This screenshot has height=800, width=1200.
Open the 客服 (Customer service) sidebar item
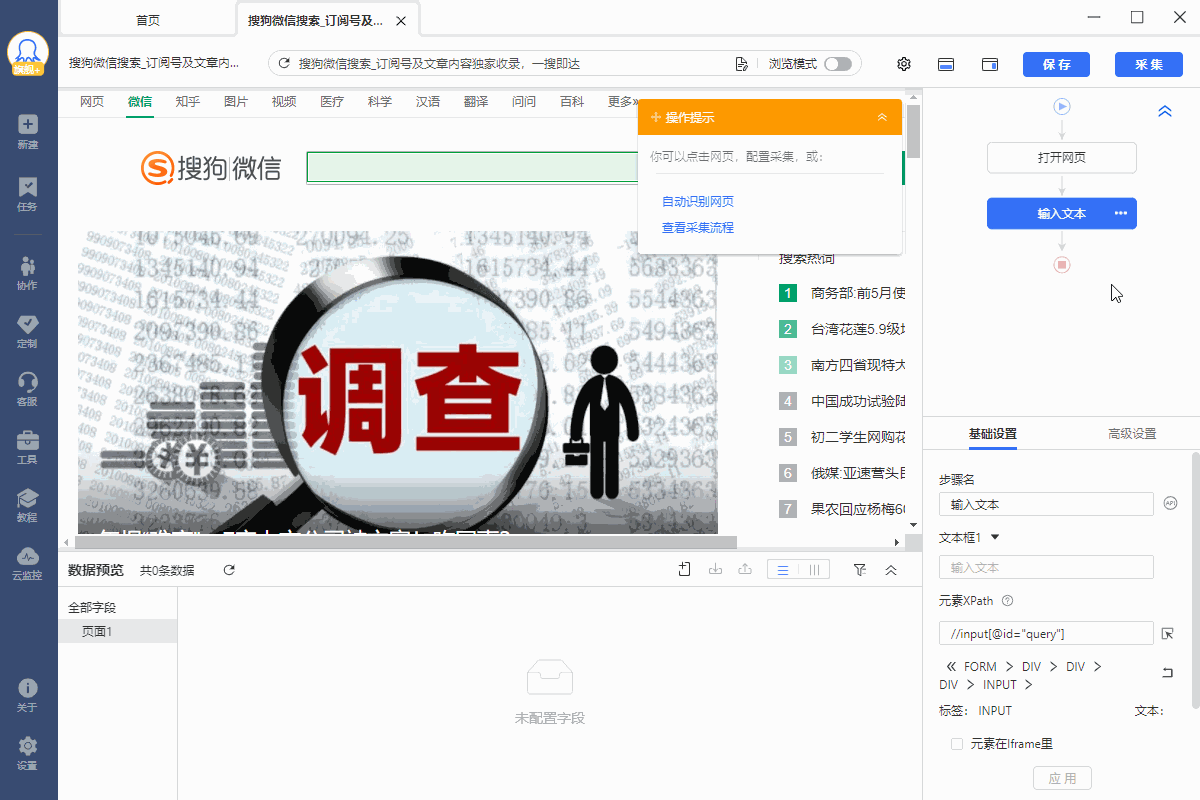(28, 389)
